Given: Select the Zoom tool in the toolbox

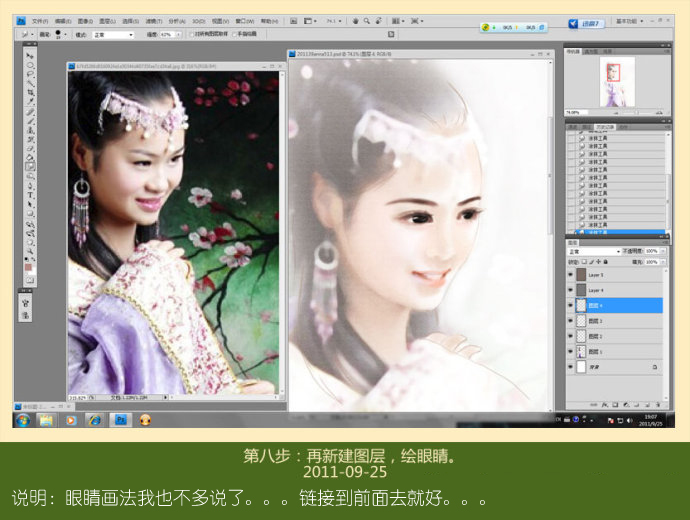Looking at the screenshot, I should click(x=30, y=252).
